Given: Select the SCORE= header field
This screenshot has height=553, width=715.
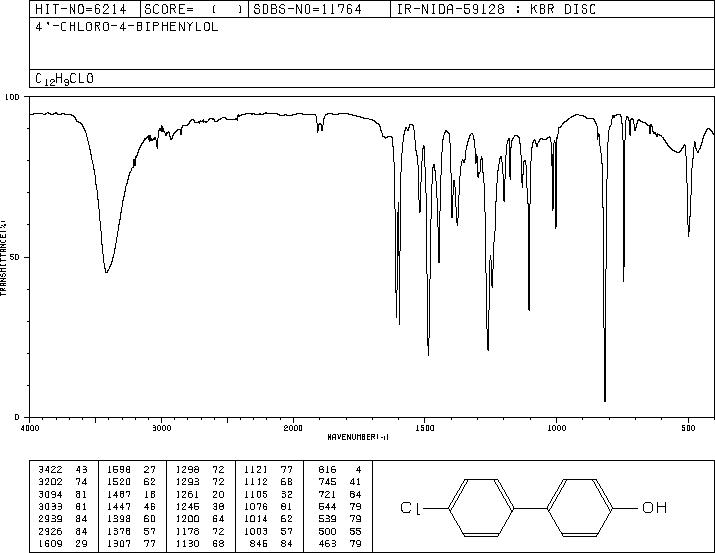Looking at the screenshot, I should point(194,9).
